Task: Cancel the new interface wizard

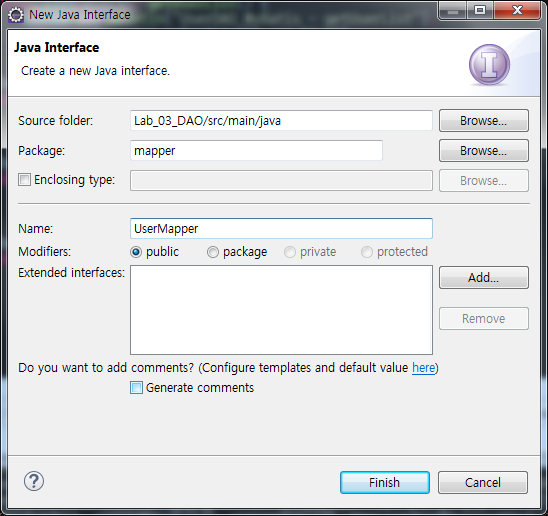Action: pyautogui.click(x=483, y=482)
